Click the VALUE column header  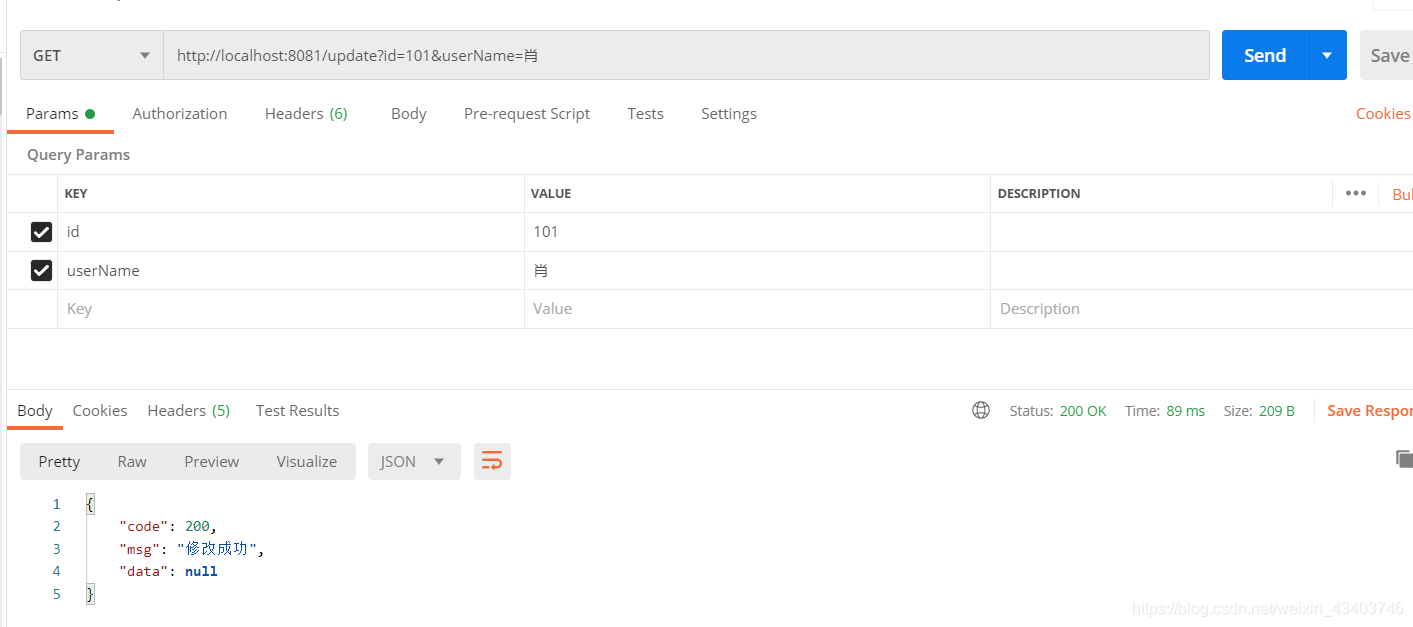click(x=551, y=193)
